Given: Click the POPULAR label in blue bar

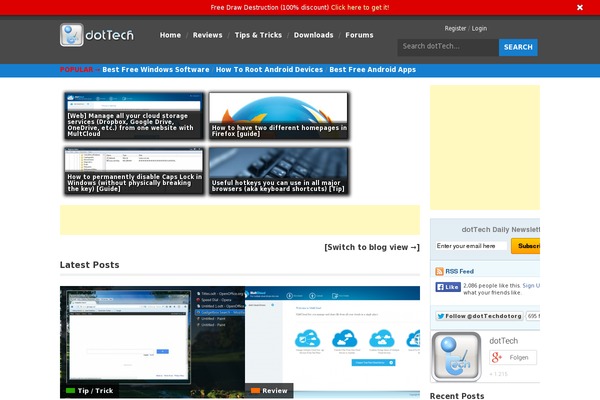Looking at the screenshot, I should tap(76, 70).
